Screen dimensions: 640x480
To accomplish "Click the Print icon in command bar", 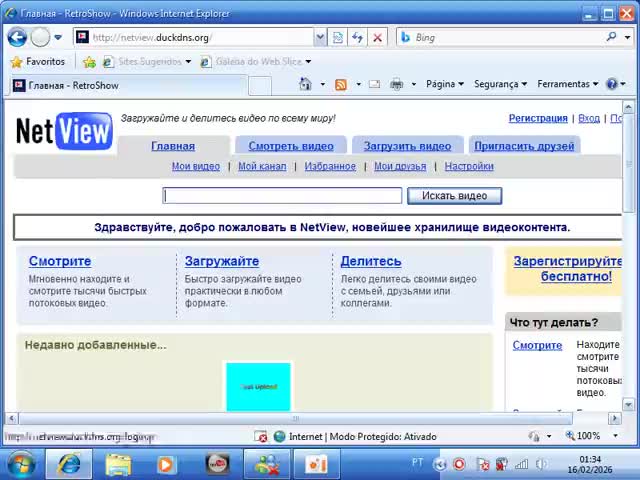I will pos(396,85).
